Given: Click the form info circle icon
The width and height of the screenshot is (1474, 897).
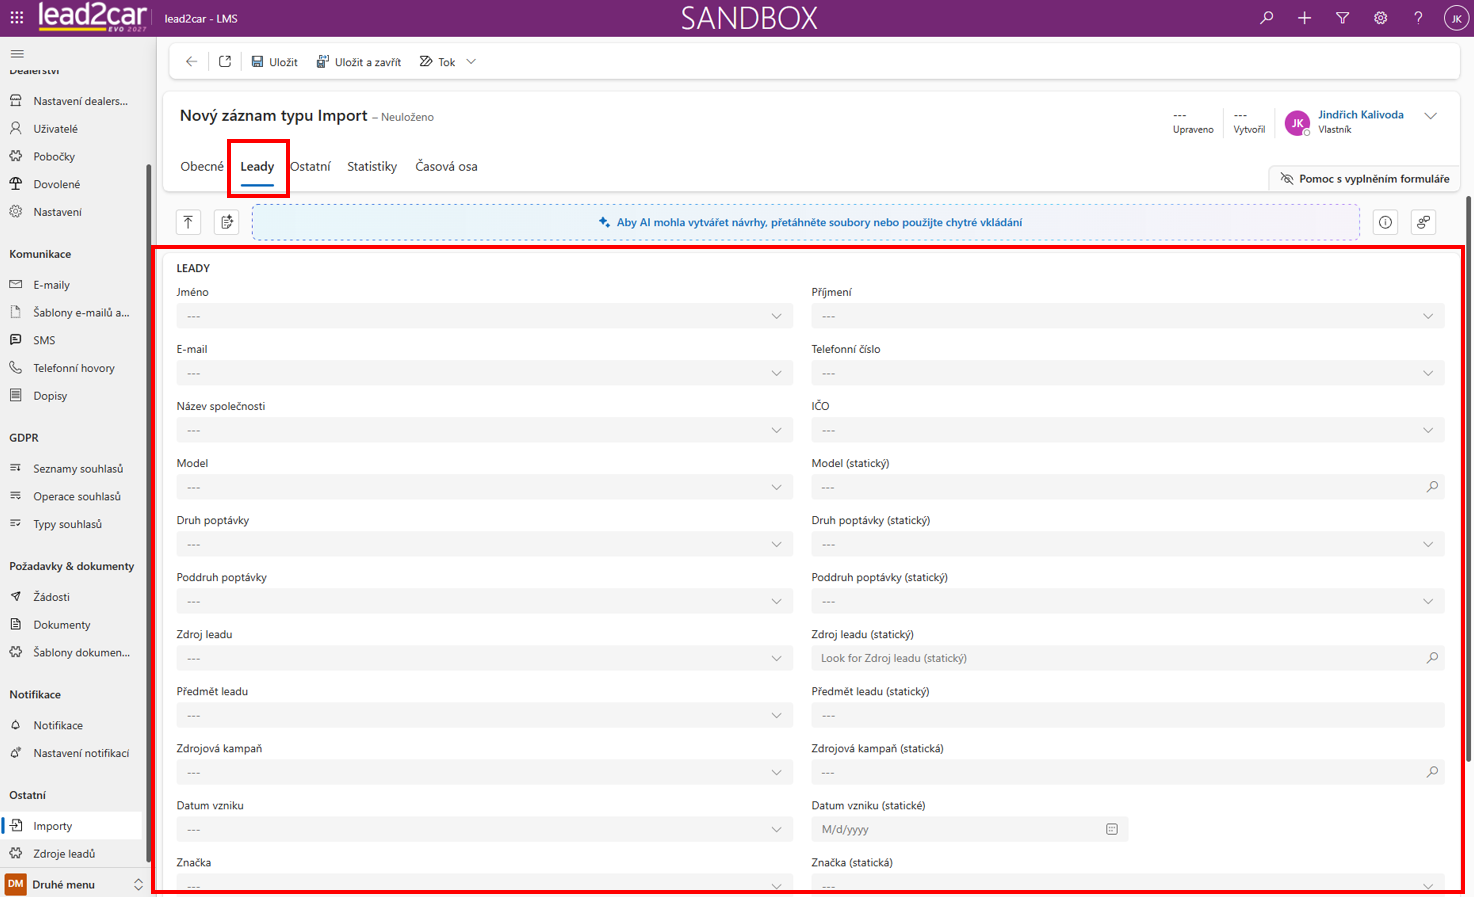Looking at the screenshot, I should pos(1385,222).
